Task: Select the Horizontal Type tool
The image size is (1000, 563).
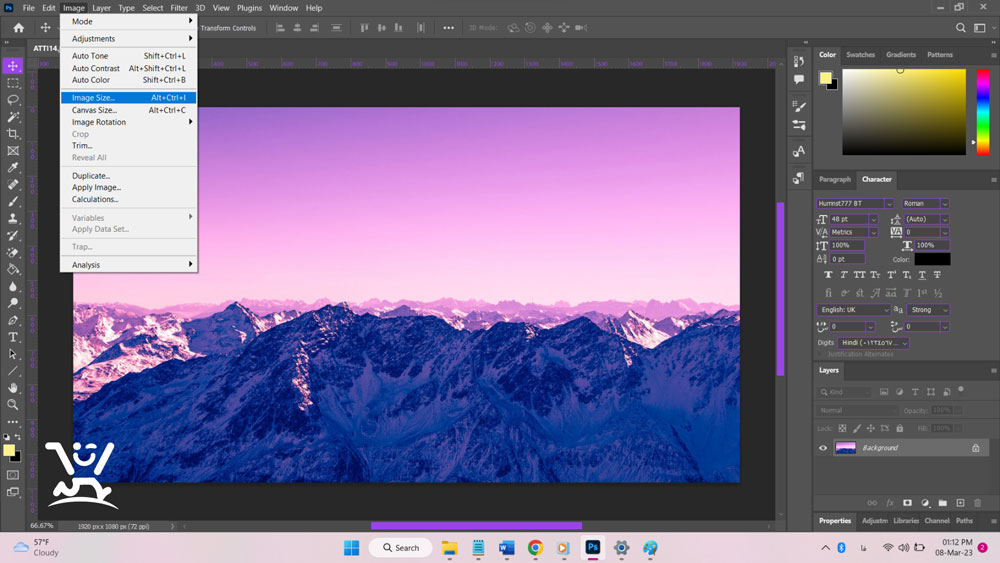Action: (x=13, y=337)
